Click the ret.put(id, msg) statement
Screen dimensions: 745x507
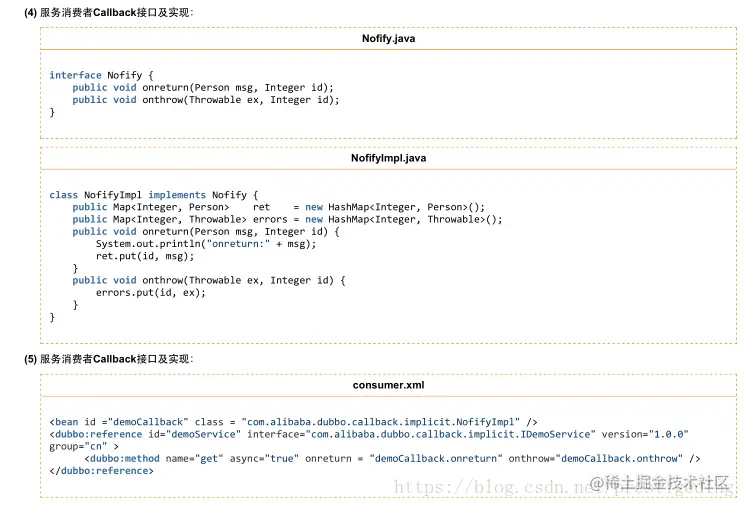(145, 256)
